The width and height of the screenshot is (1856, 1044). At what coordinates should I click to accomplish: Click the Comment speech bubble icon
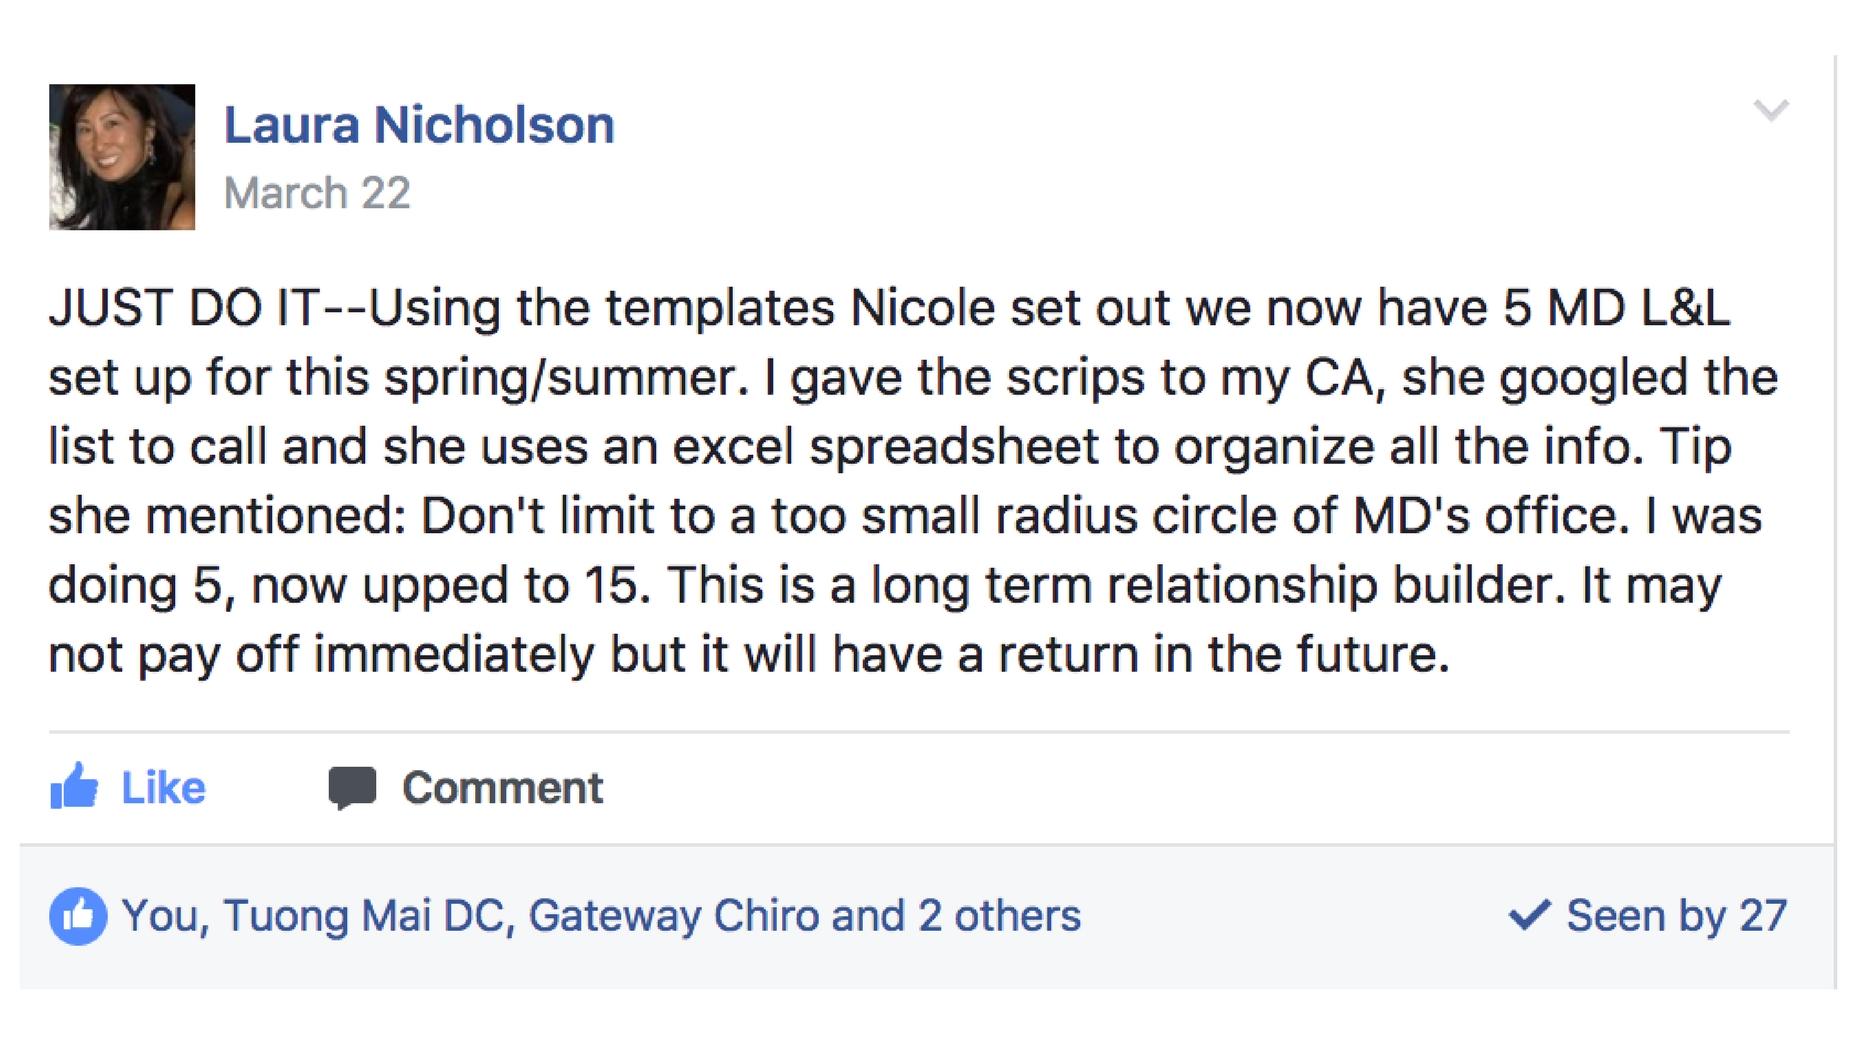pos(352,787)
